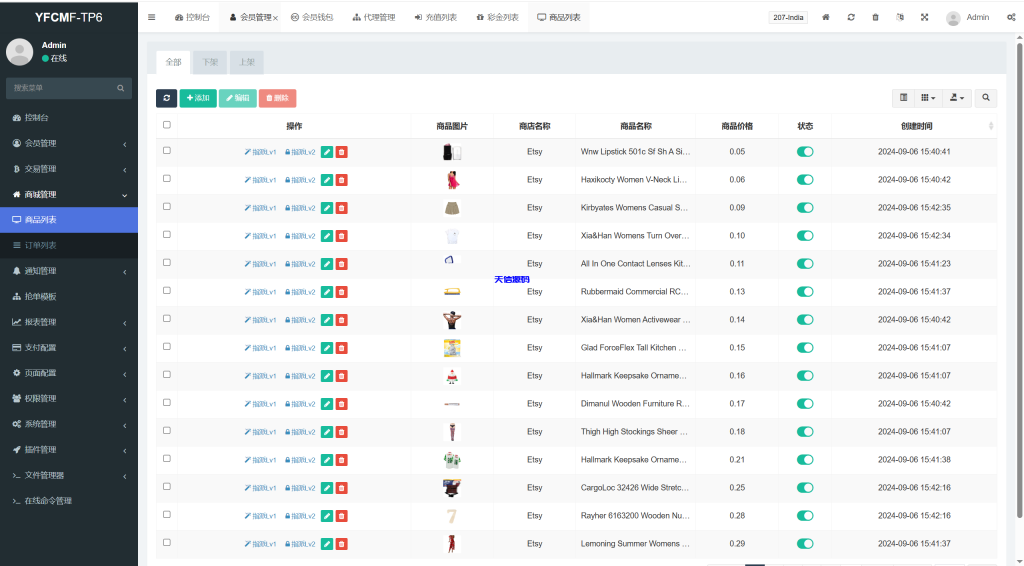The image size is (1024, 566).
Task: Click red delete icon for Glad ForceFlex row
Action: coord(341,348)
